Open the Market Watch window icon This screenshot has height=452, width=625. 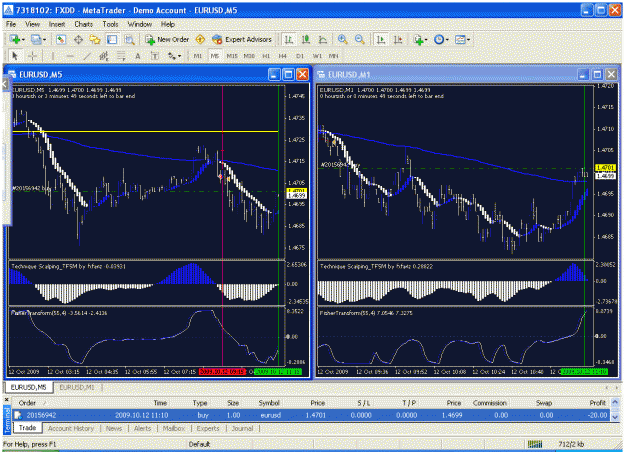[x=61, y=39]
